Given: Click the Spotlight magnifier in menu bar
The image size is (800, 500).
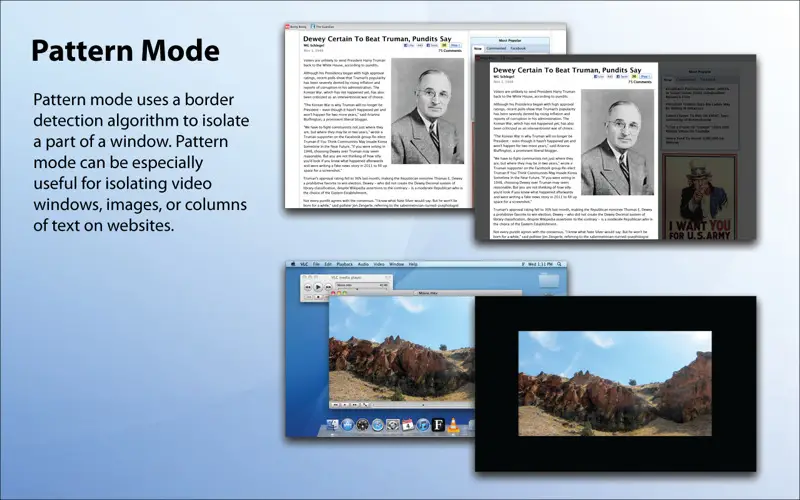Looking at the screenshot, I should (559, 264).
